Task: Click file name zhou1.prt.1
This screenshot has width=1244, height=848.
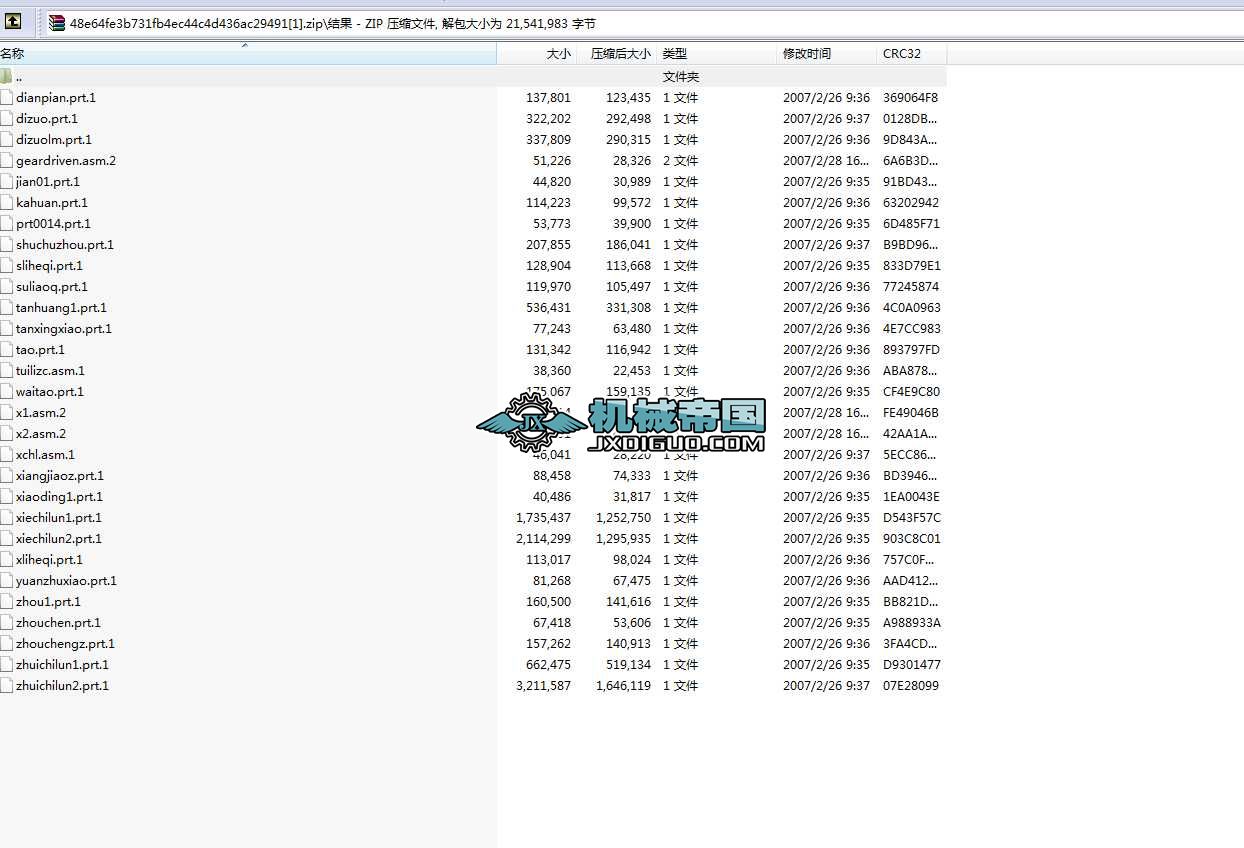Action: click(x=48, y=602)
